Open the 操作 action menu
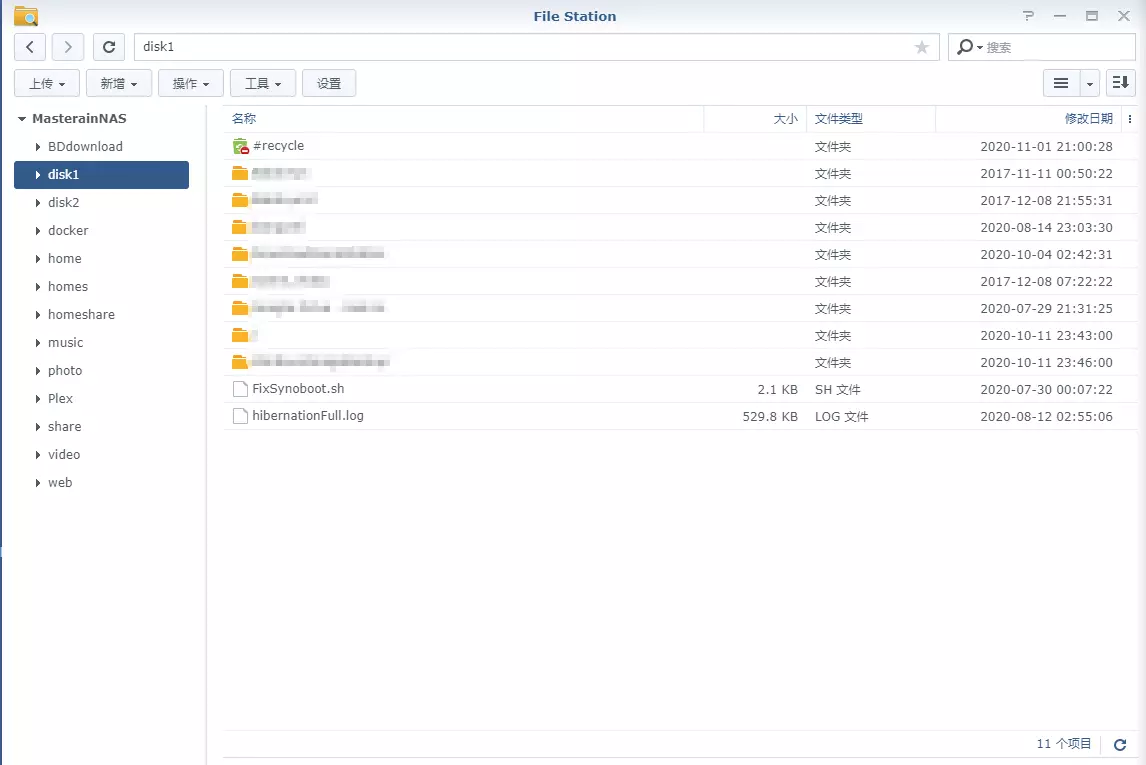The height and width of the screenshot is (765, 1146). pyautogui.click(x=191, y=83)
